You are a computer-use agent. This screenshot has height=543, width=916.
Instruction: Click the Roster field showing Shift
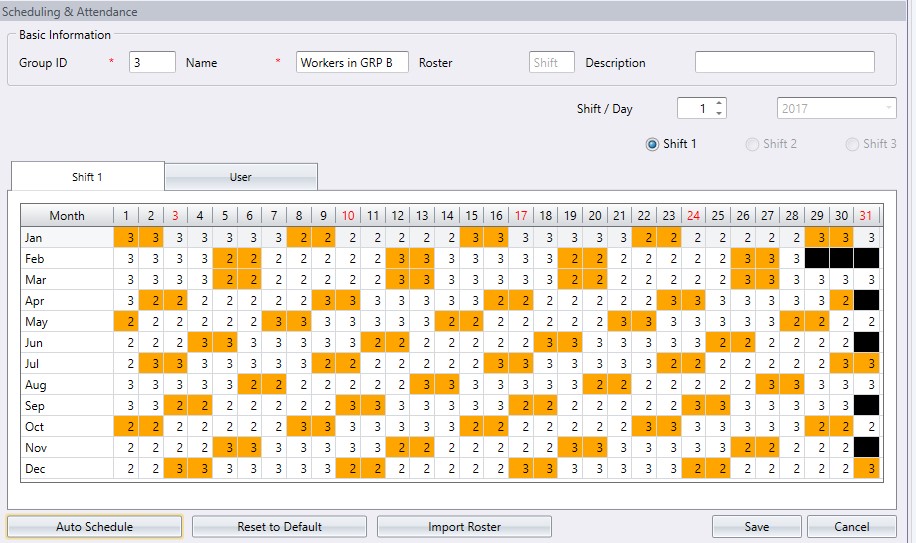(551, 62)
